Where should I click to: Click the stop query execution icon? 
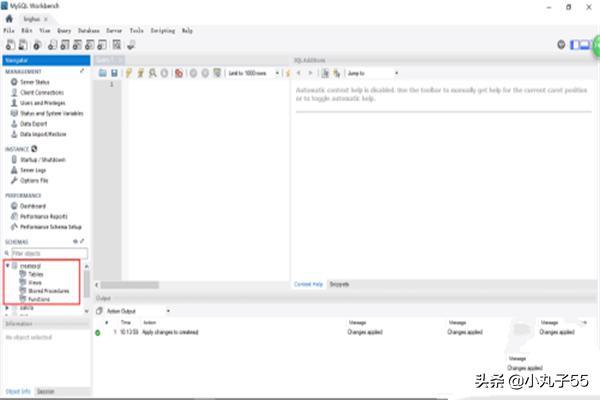tap(164, 73)
